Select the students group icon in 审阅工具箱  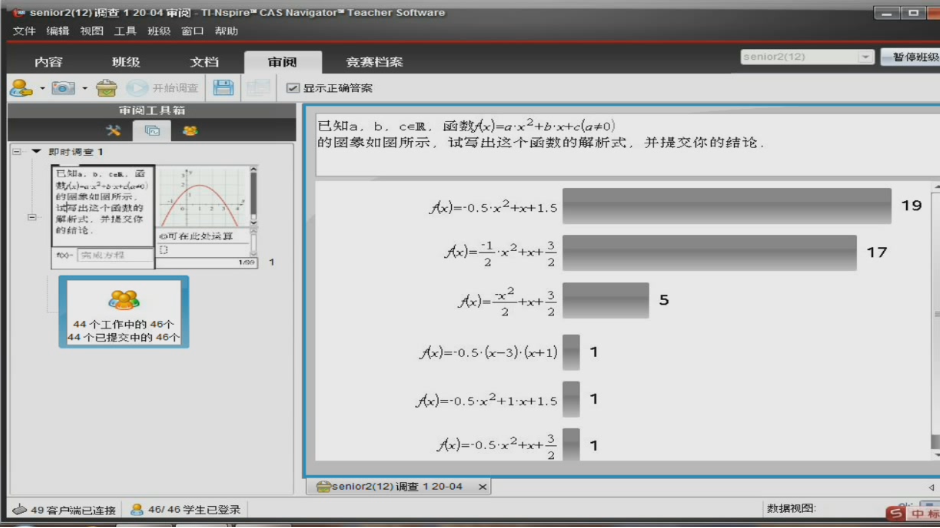point(189,130)
